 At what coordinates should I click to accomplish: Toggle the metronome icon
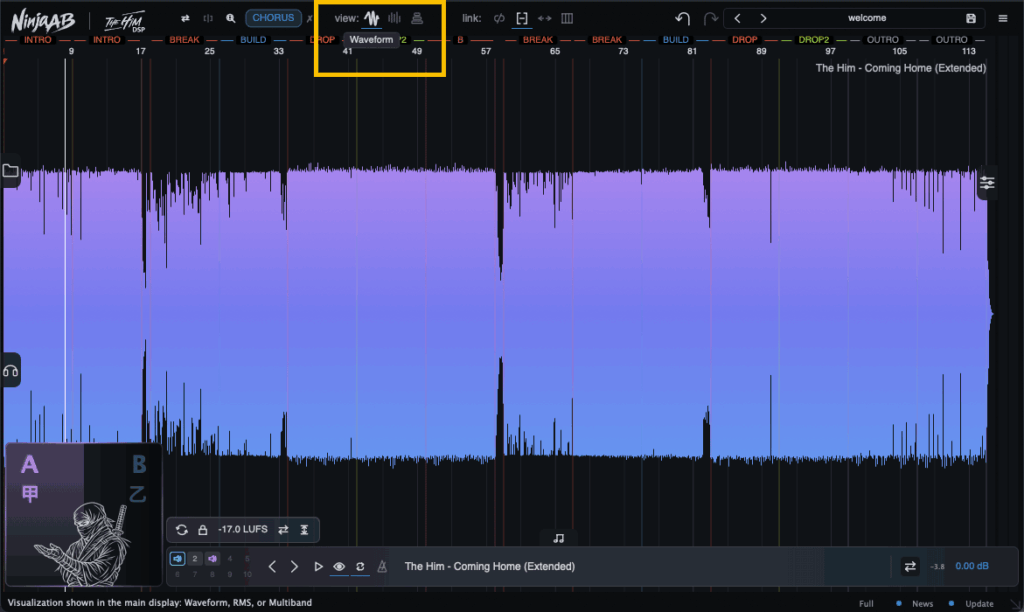[x=382, y=566]
